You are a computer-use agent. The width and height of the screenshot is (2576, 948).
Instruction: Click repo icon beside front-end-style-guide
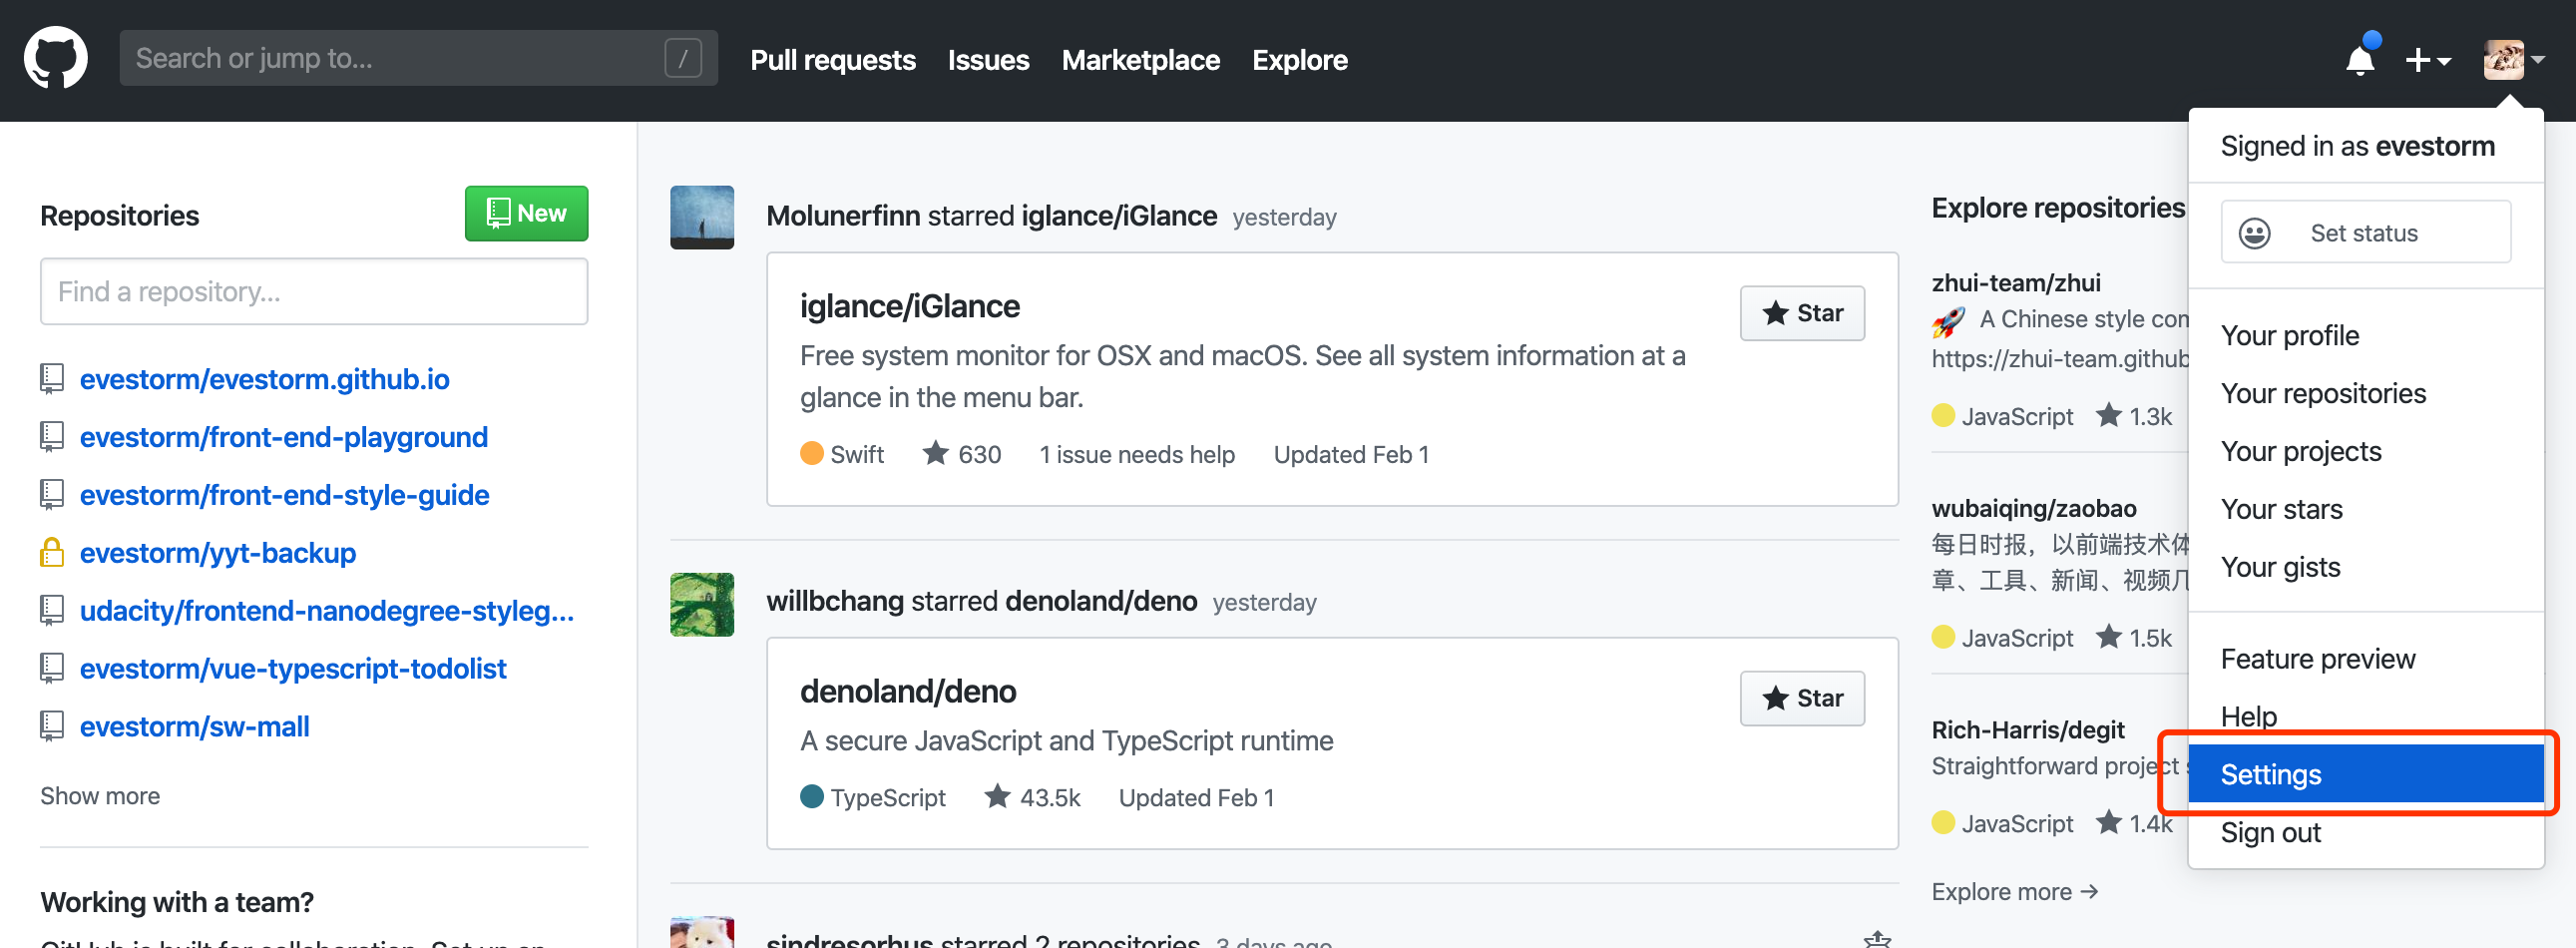52,495
